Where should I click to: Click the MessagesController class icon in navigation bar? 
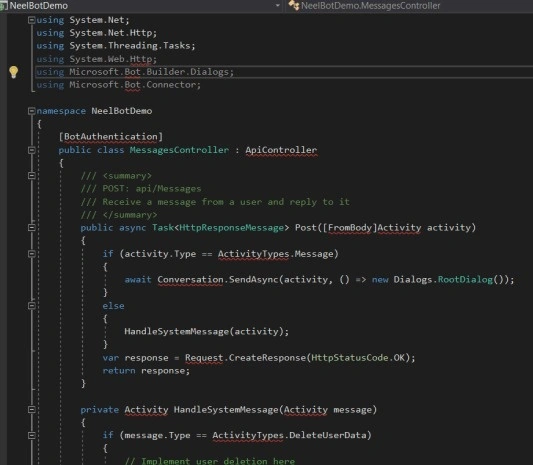tap(293, 5)
